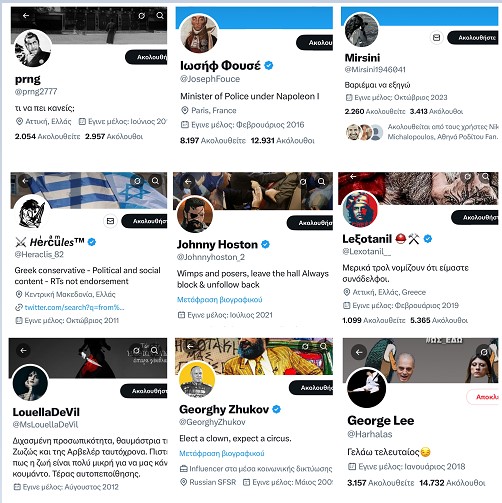The image size is (502, 503).
Task: Click message envelope icon on Mirsini profile
Action: pos(436,38)
